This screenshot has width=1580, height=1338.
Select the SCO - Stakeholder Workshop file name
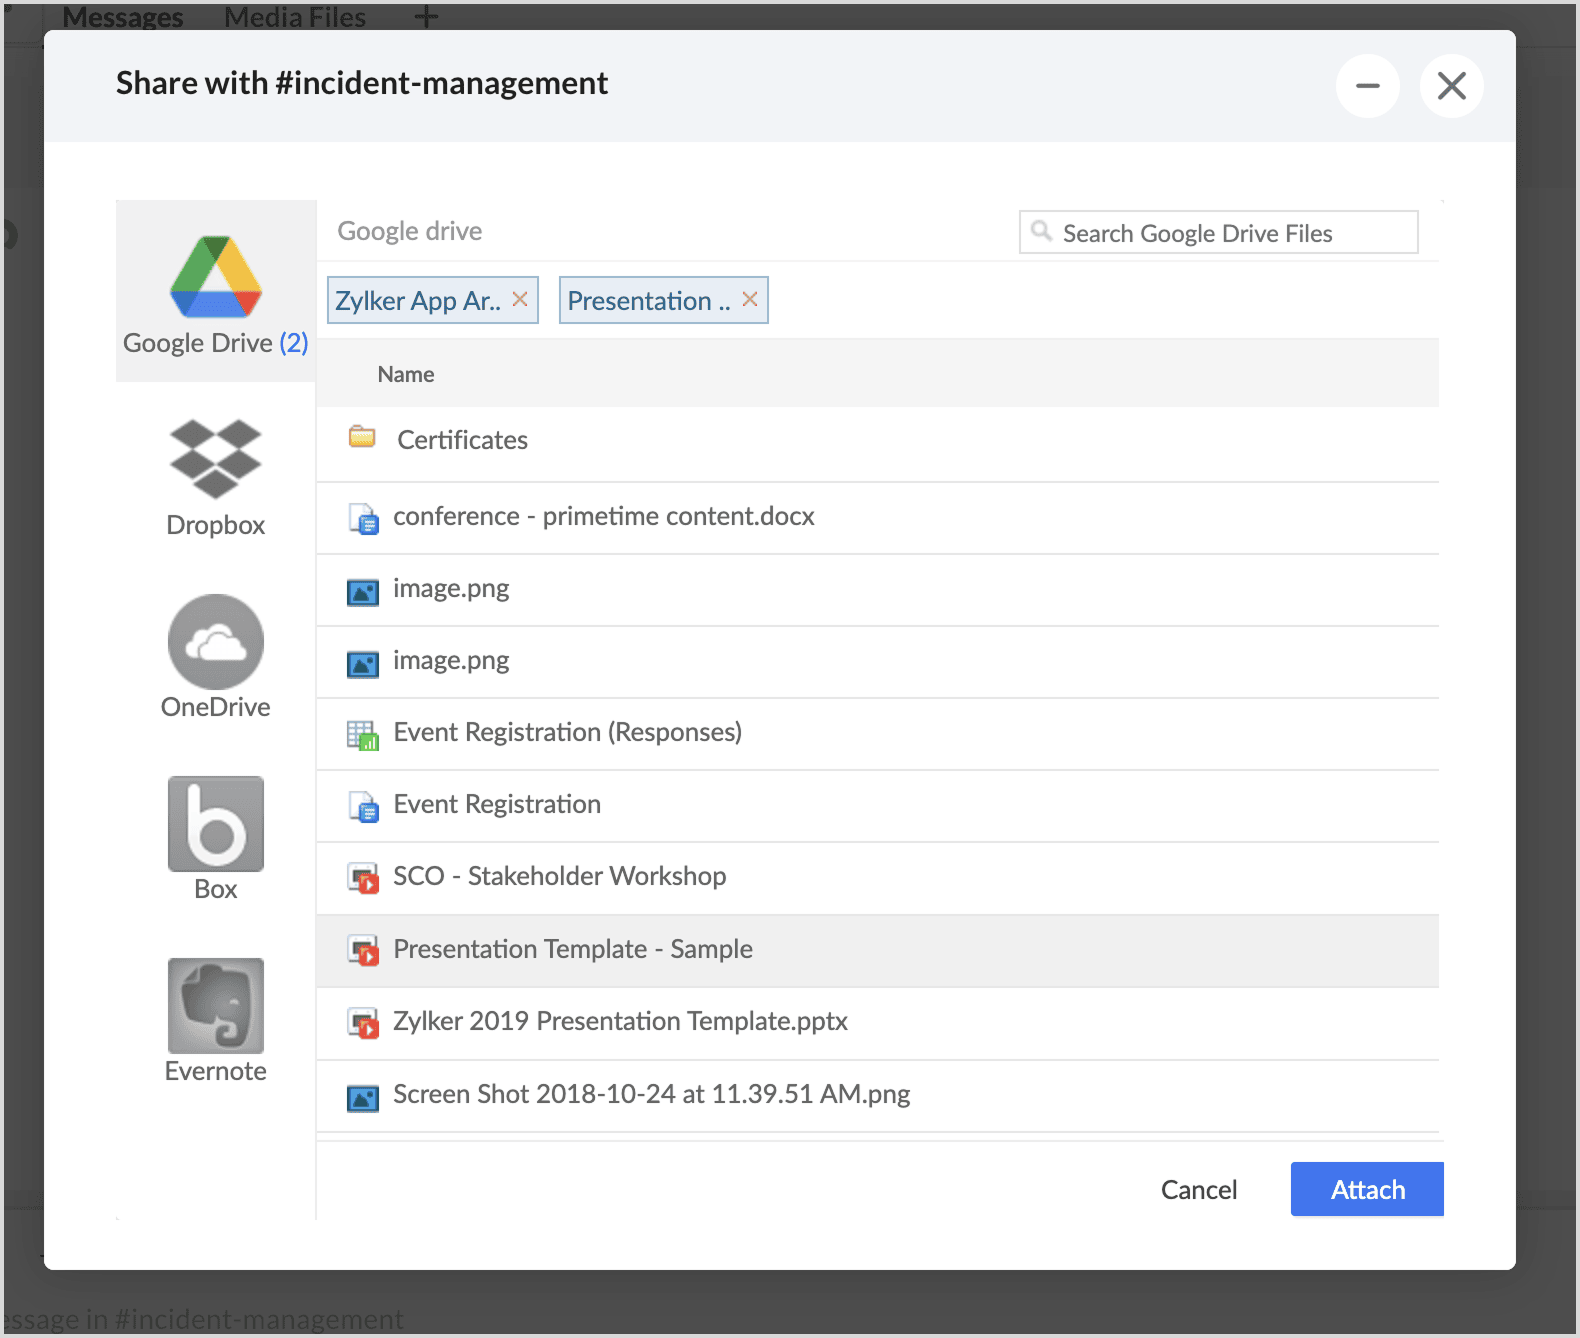coord(560,876)
